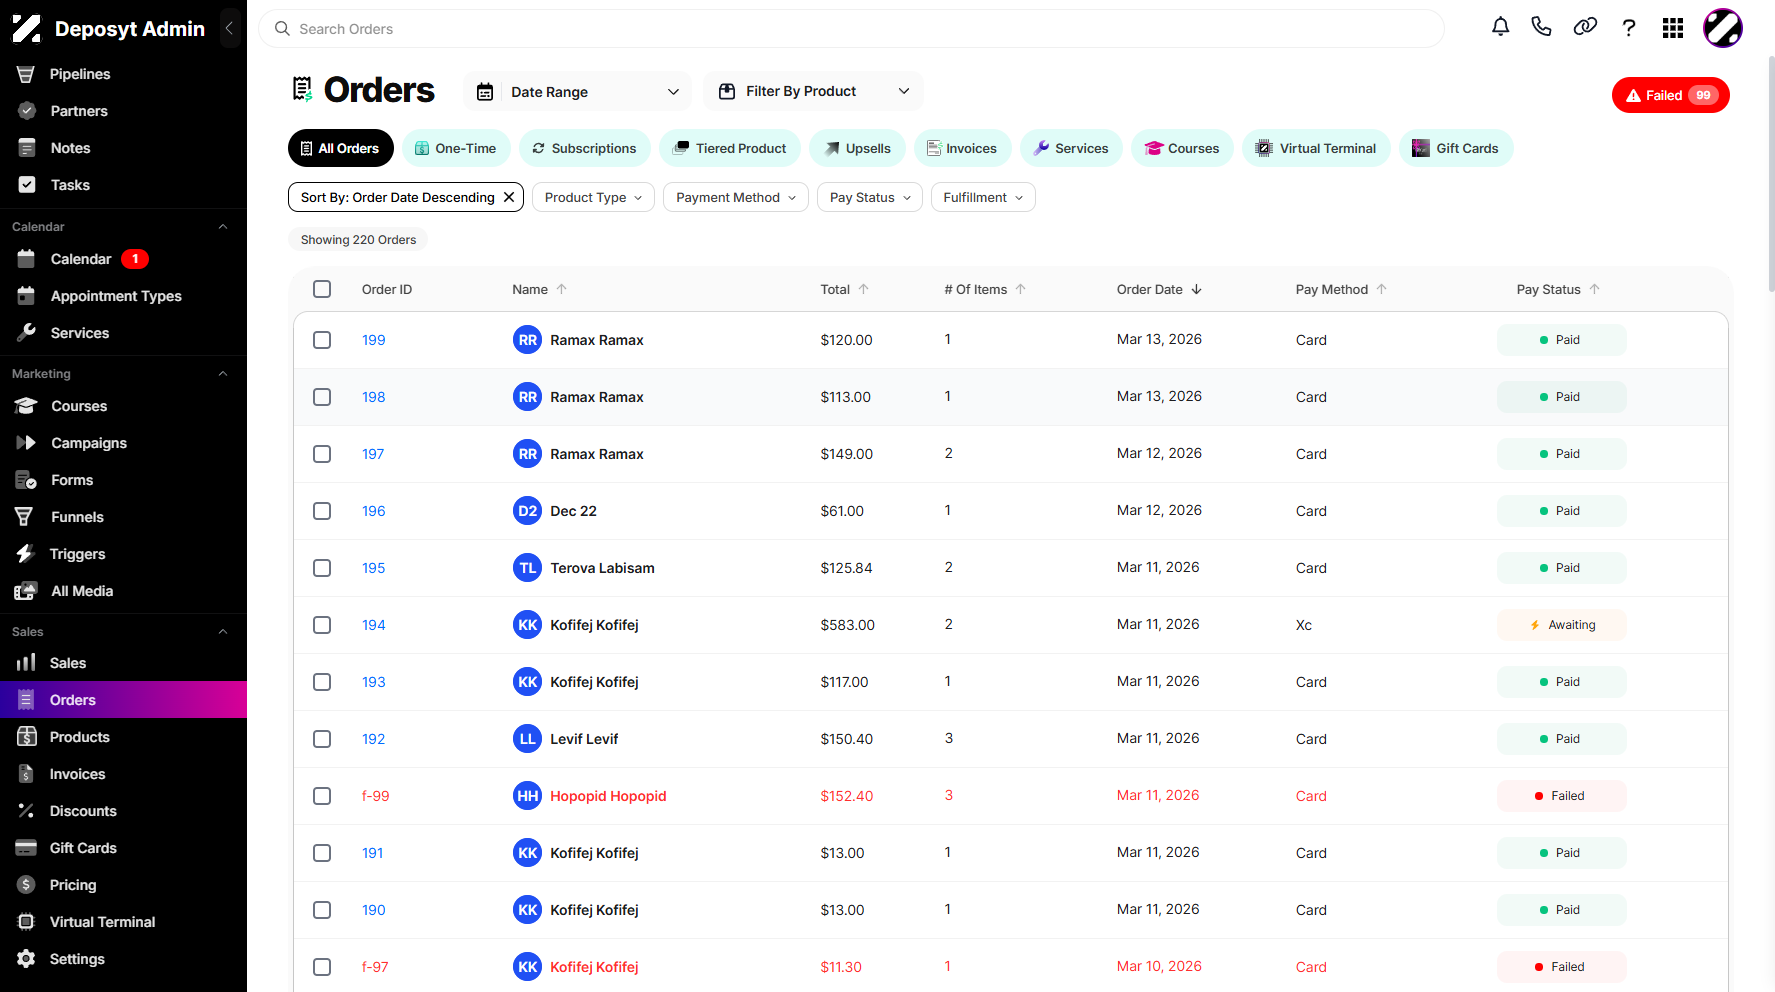
Task: Select checkbox for order 197
Action: pos(322,454)
